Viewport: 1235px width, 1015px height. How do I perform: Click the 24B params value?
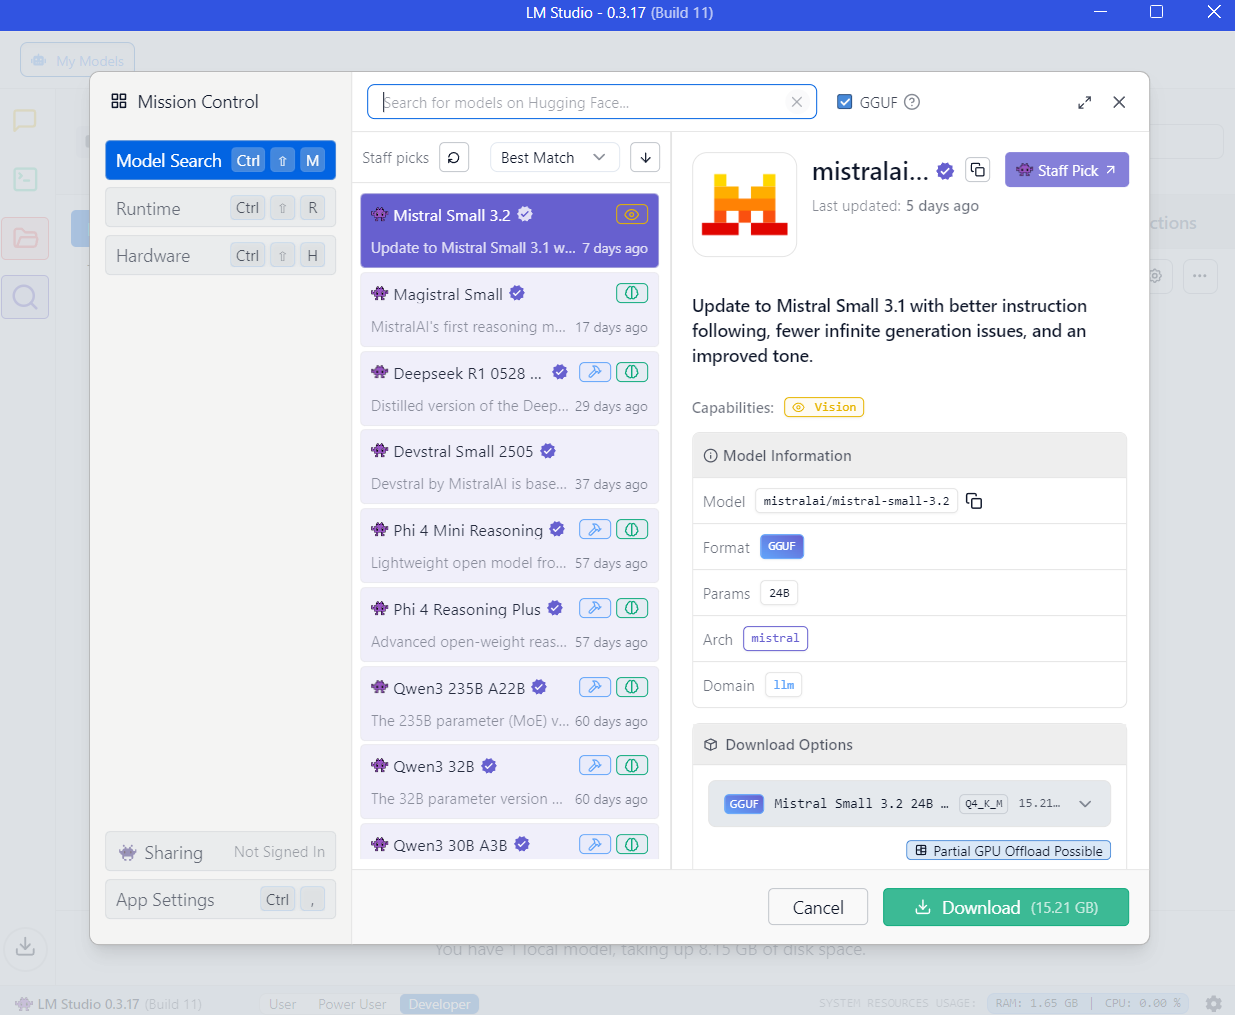click(x=779, y=593)
